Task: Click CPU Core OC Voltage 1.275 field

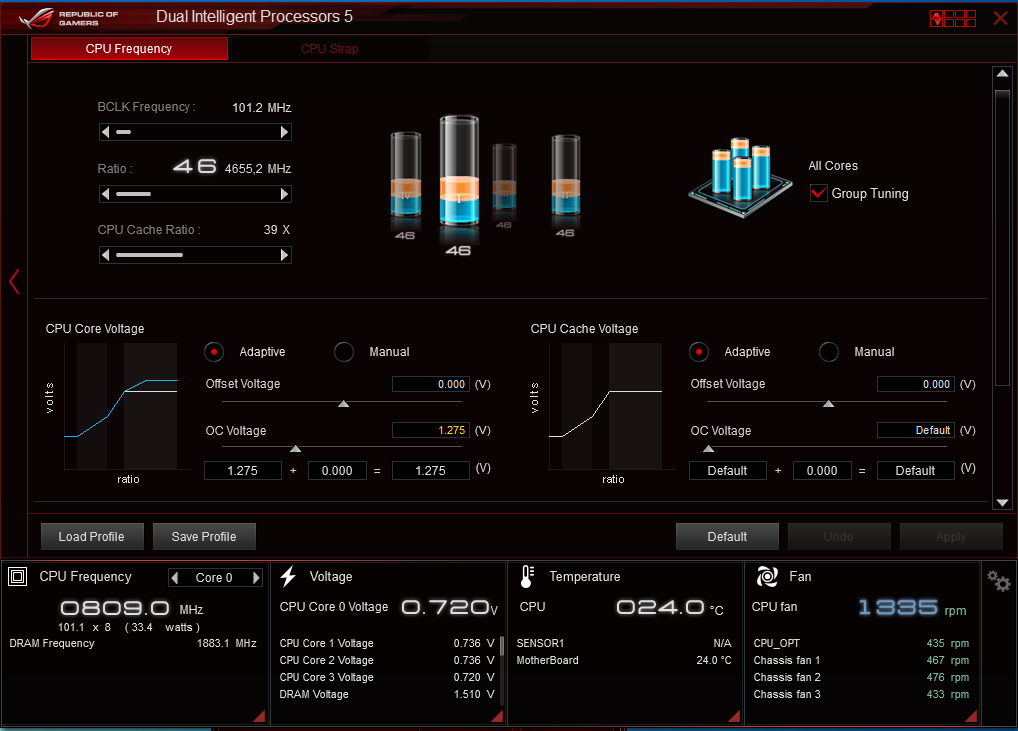Action: click(431, 430)
